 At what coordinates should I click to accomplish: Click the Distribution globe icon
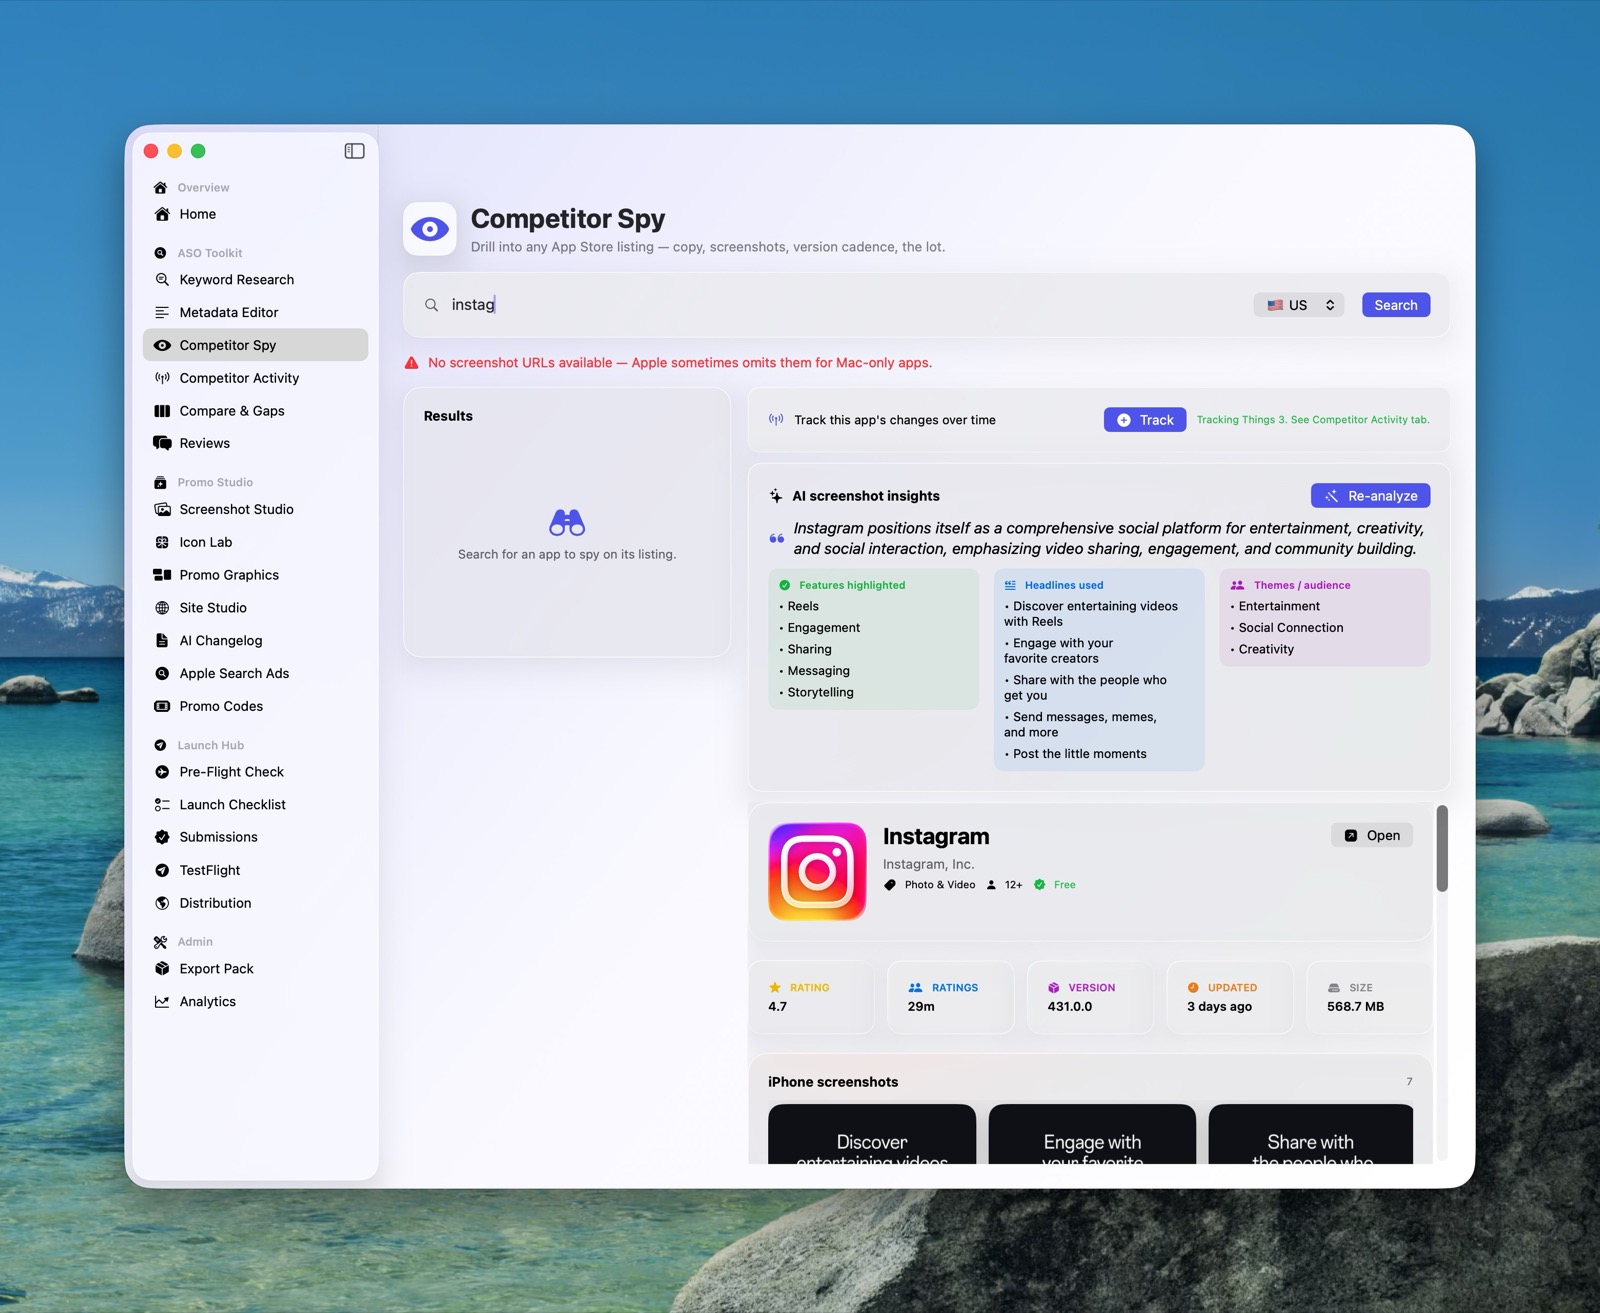click(x=162, y=903)
